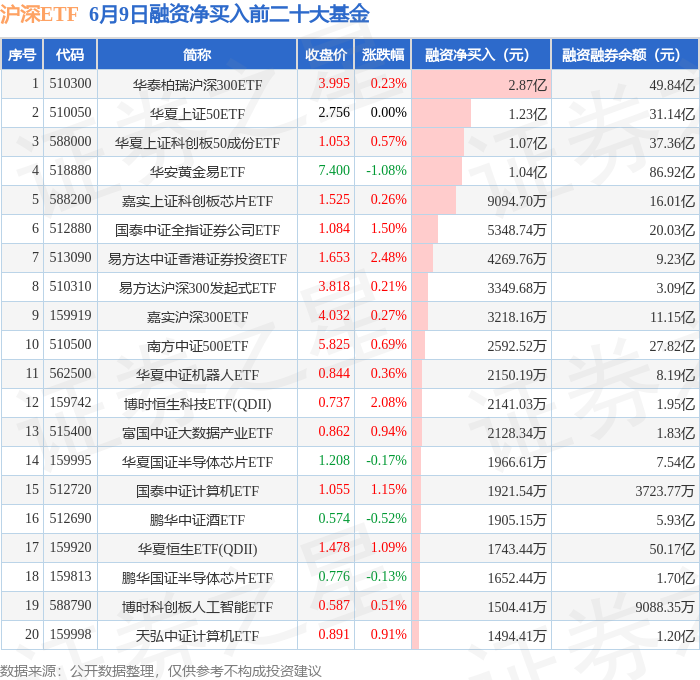Select fund name 富国中证大数据产业ETF
Viewport: 700px width, 680px height.
point(197,433)
